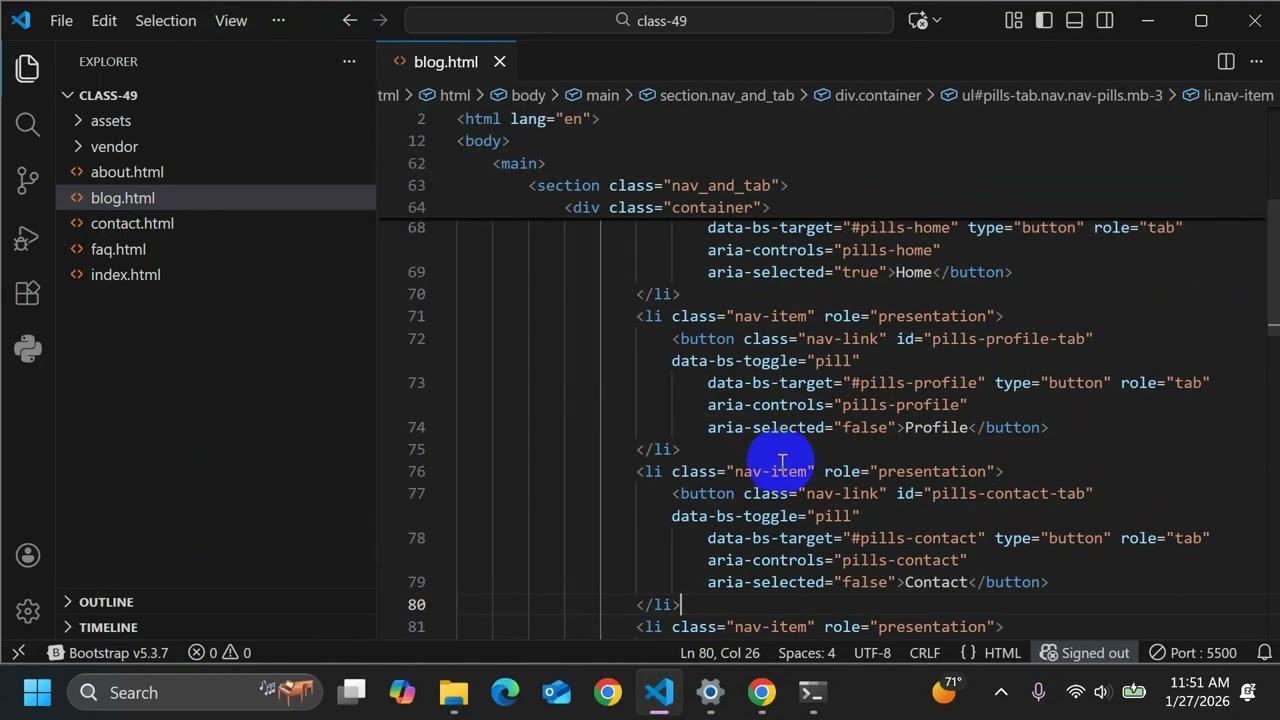
Task: Go to line via Ln 80, Col 26
Action: coord(719,653)
